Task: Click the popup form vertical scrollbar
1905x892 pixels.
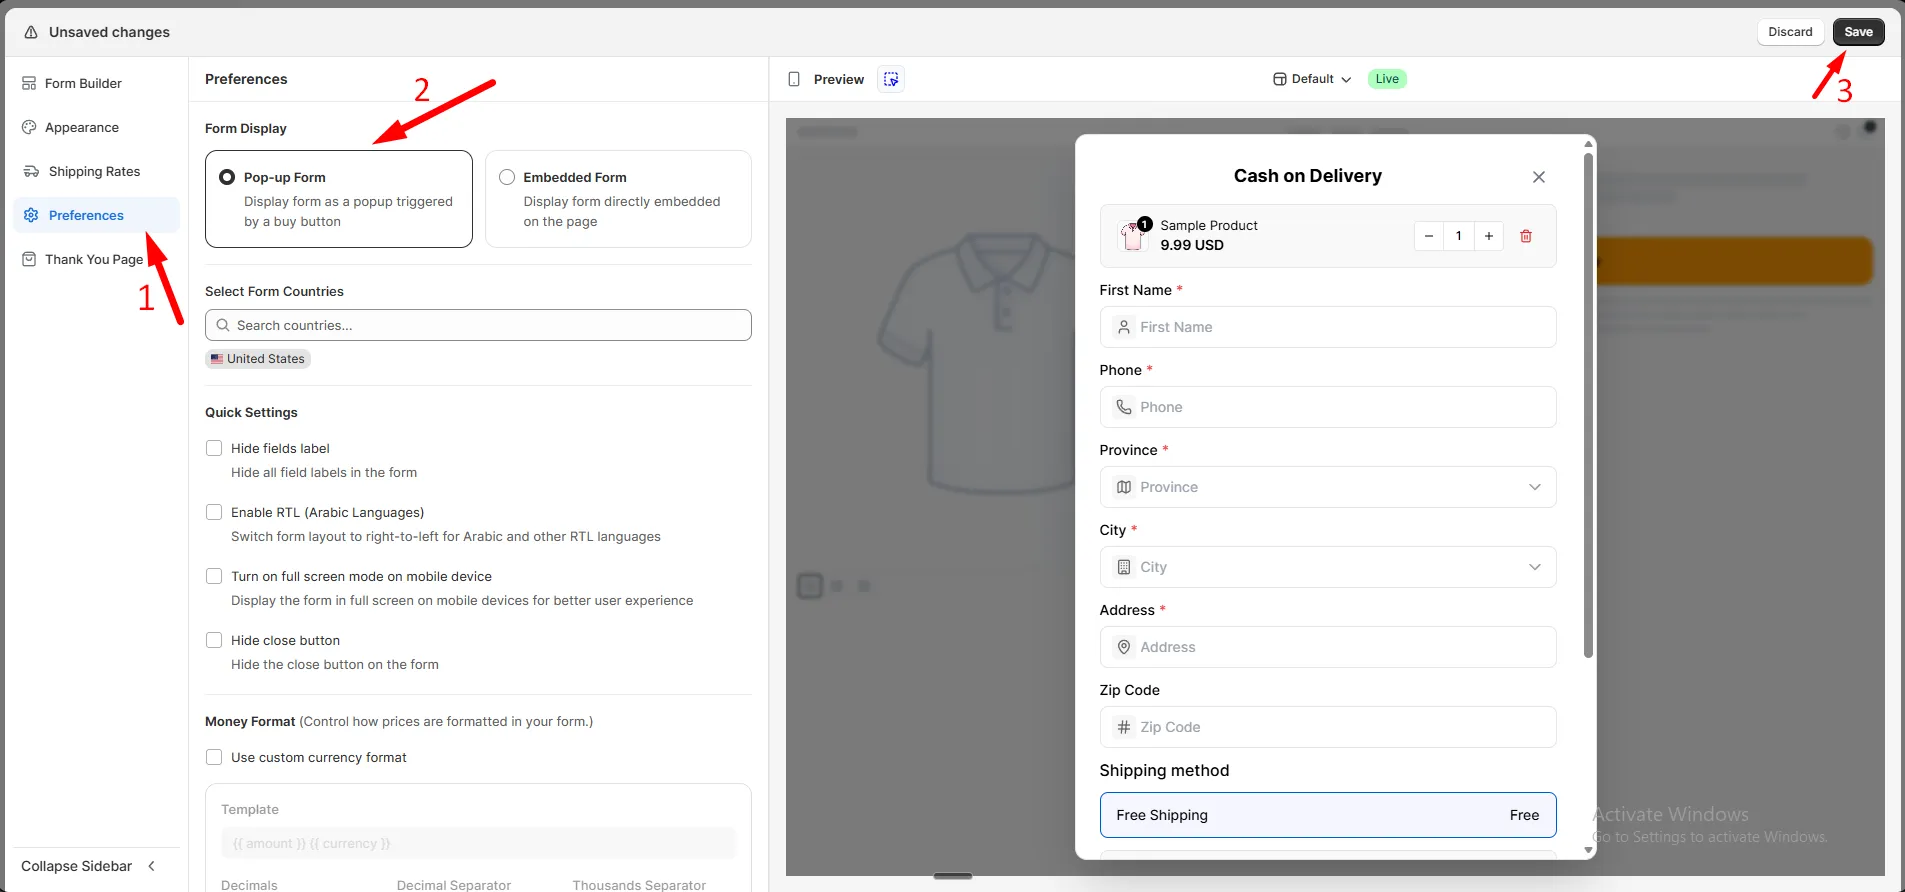Action: (1588, 405)
